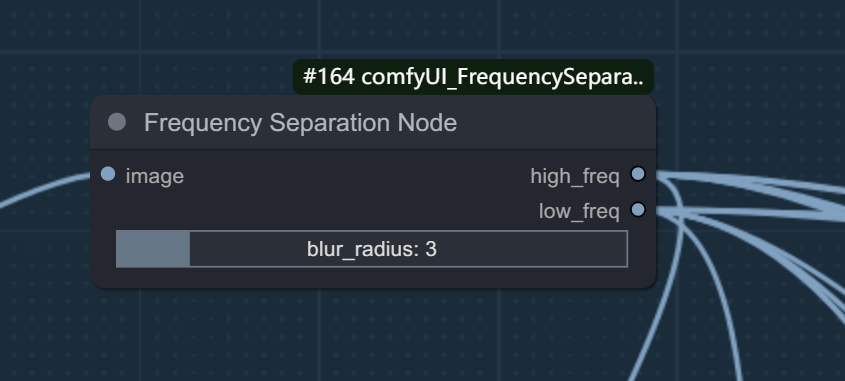Click the value 3 in blur_radius
845x381 pixels.
[x=431, y=250]
